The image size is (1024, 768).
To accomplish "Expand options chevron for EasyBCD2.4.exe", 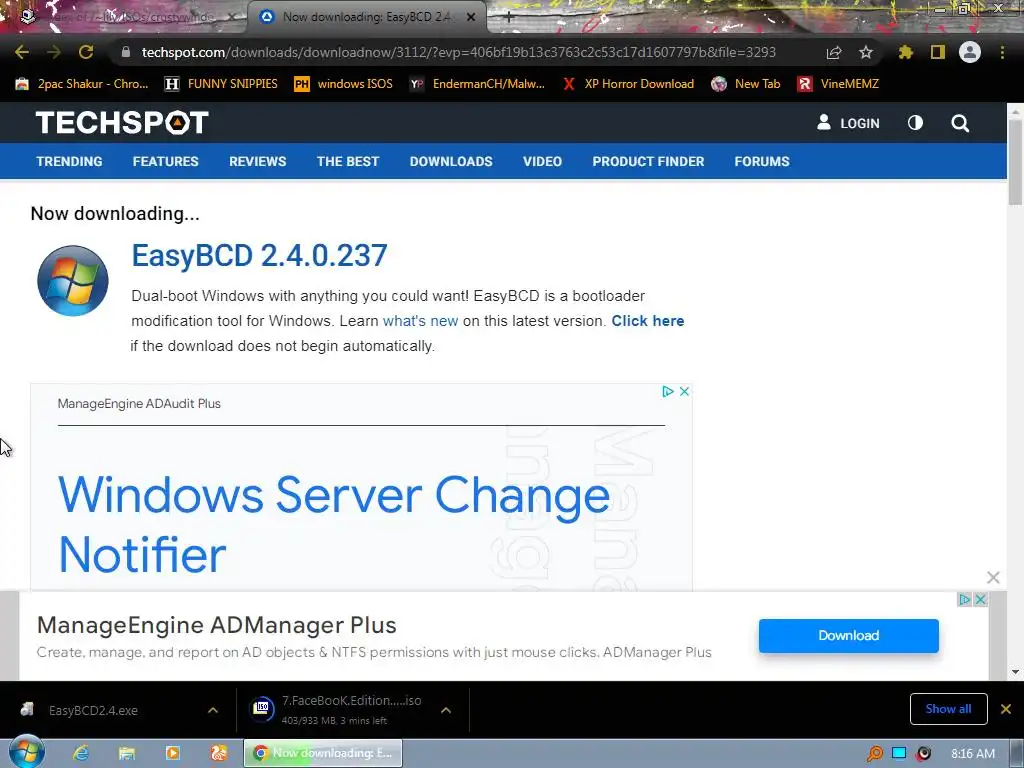I will pyautogui.click(x=213, y=710).
